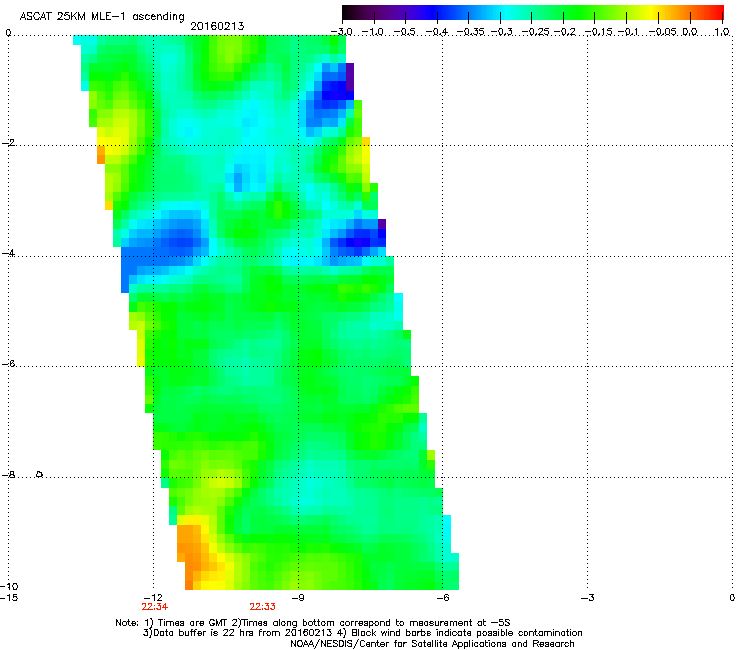
Task: Click the title 'ASCAT 25KM MLE-1 ascending'
Action: pos(102,17)
